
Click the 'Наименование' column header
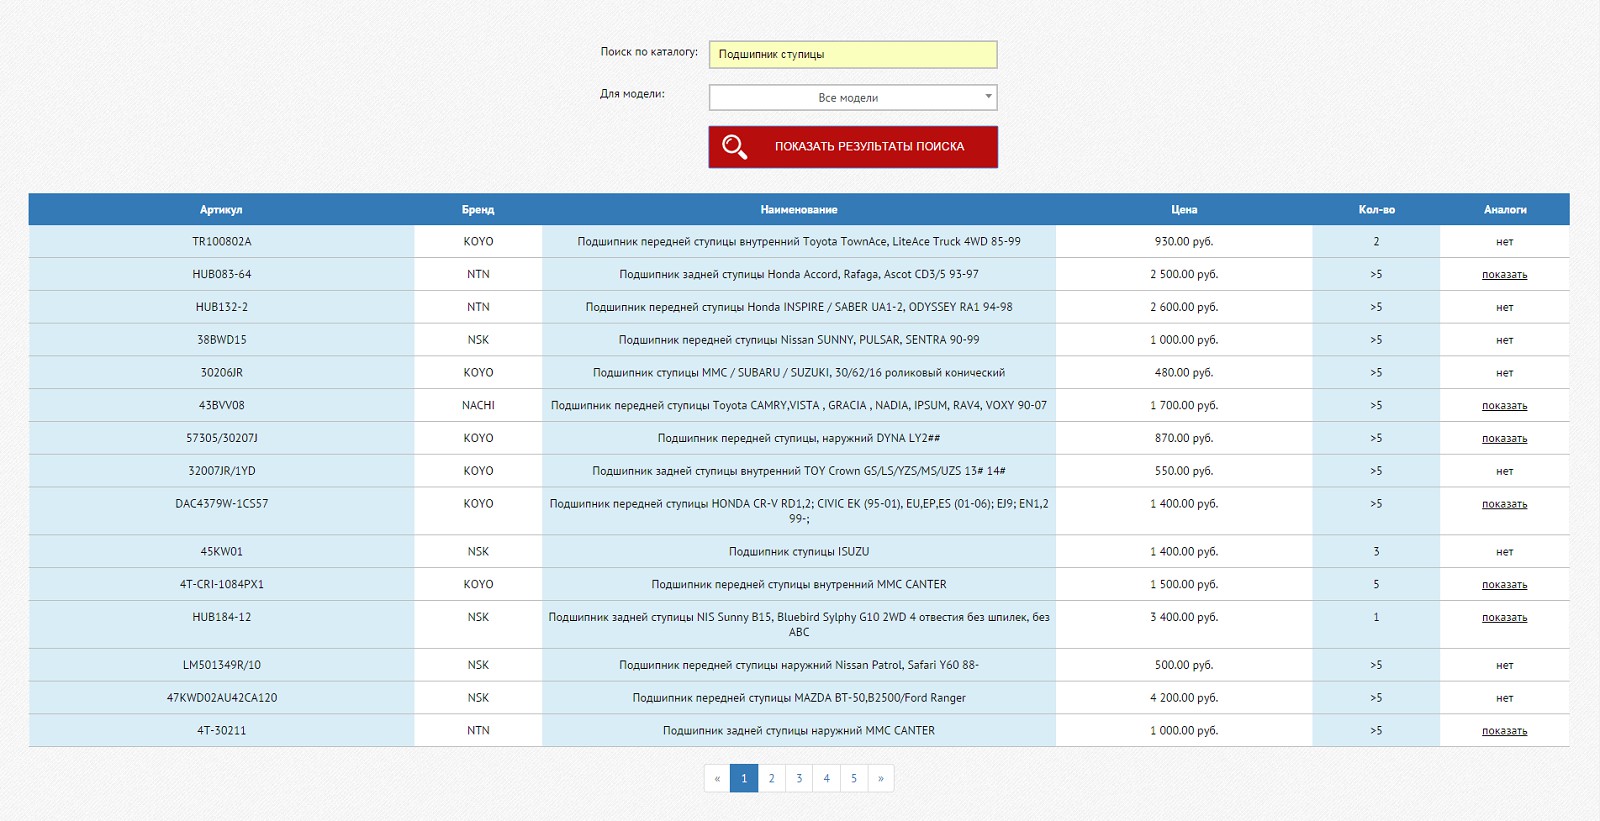[799, 210]
